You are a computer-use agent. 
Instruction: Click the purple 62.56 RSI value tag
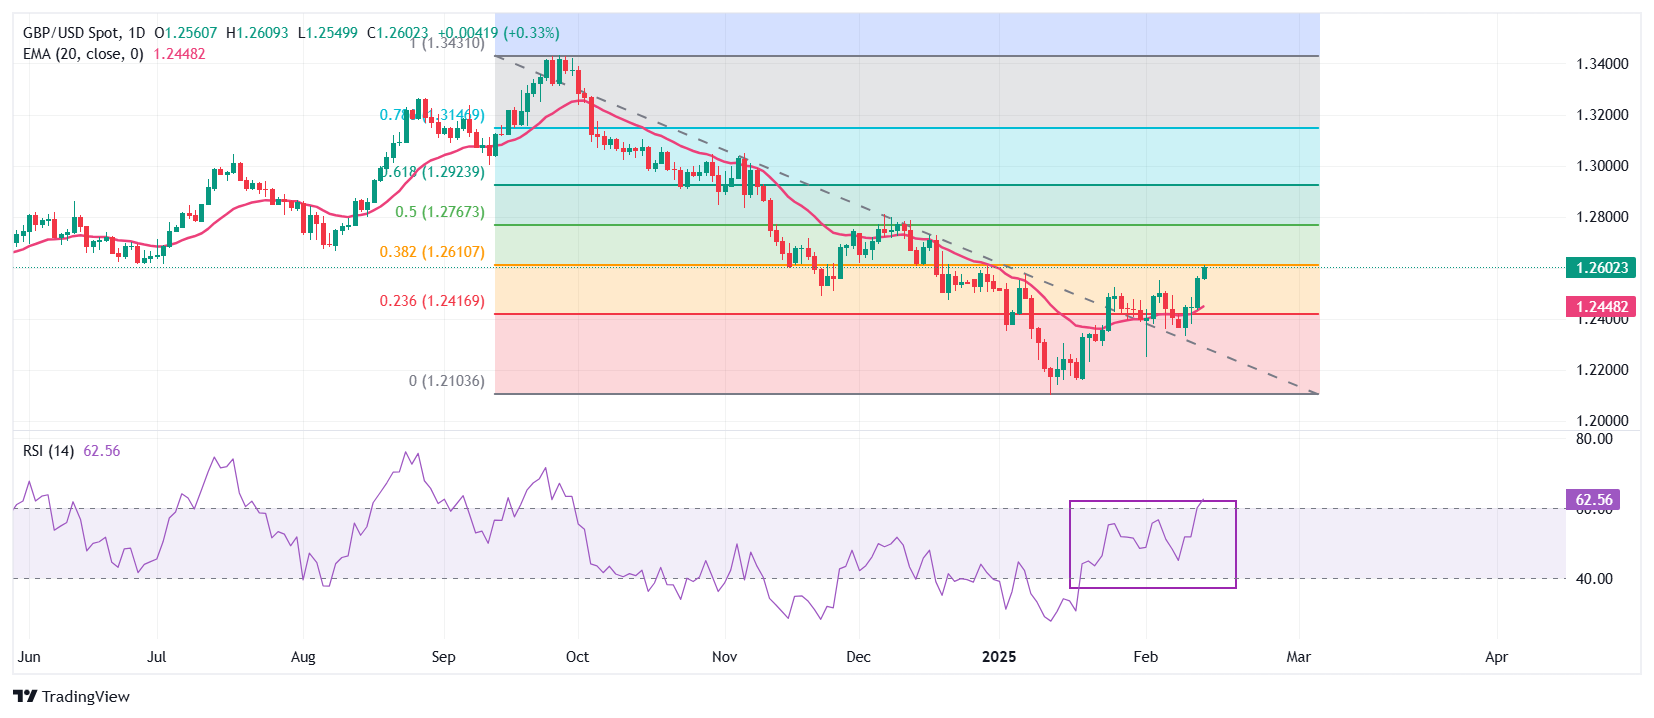(1593, 500)
